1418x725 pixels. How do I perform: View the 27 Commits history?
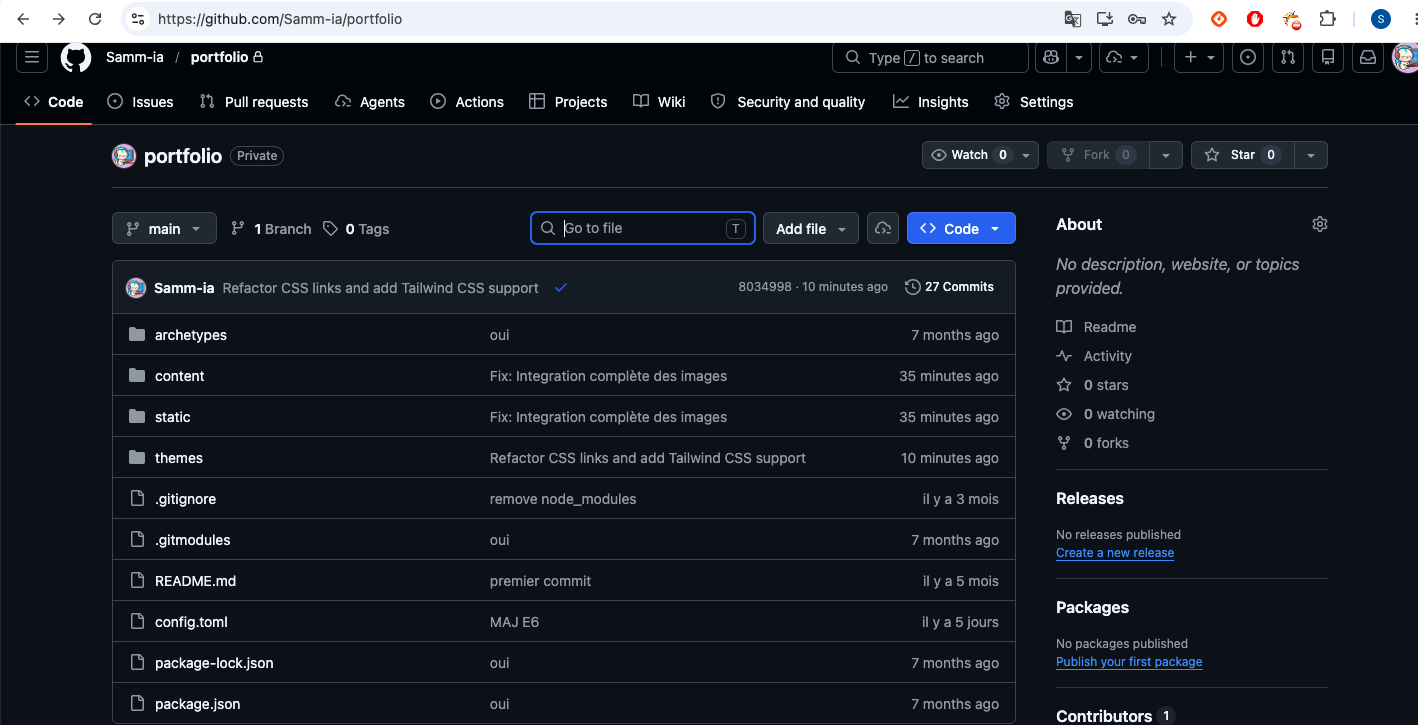tap(949, 287)
